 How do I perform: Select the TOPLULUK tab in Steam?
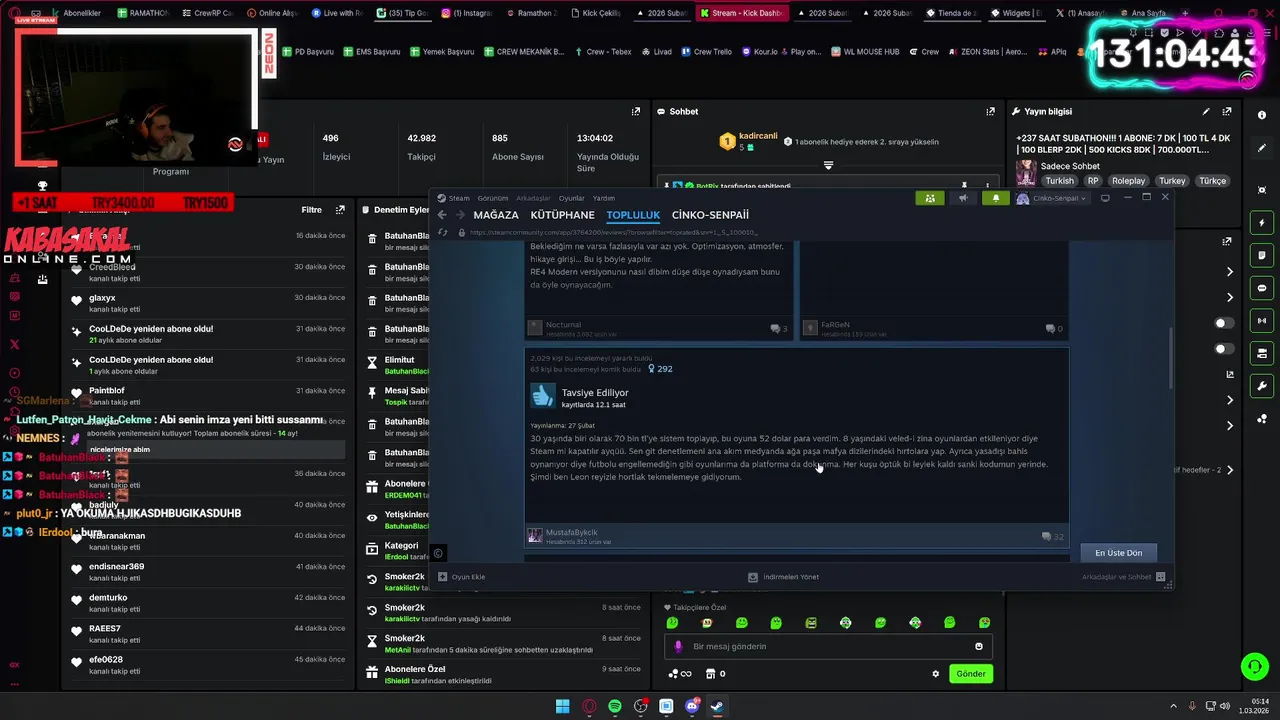pyautogui.click(x=633, y=215)
